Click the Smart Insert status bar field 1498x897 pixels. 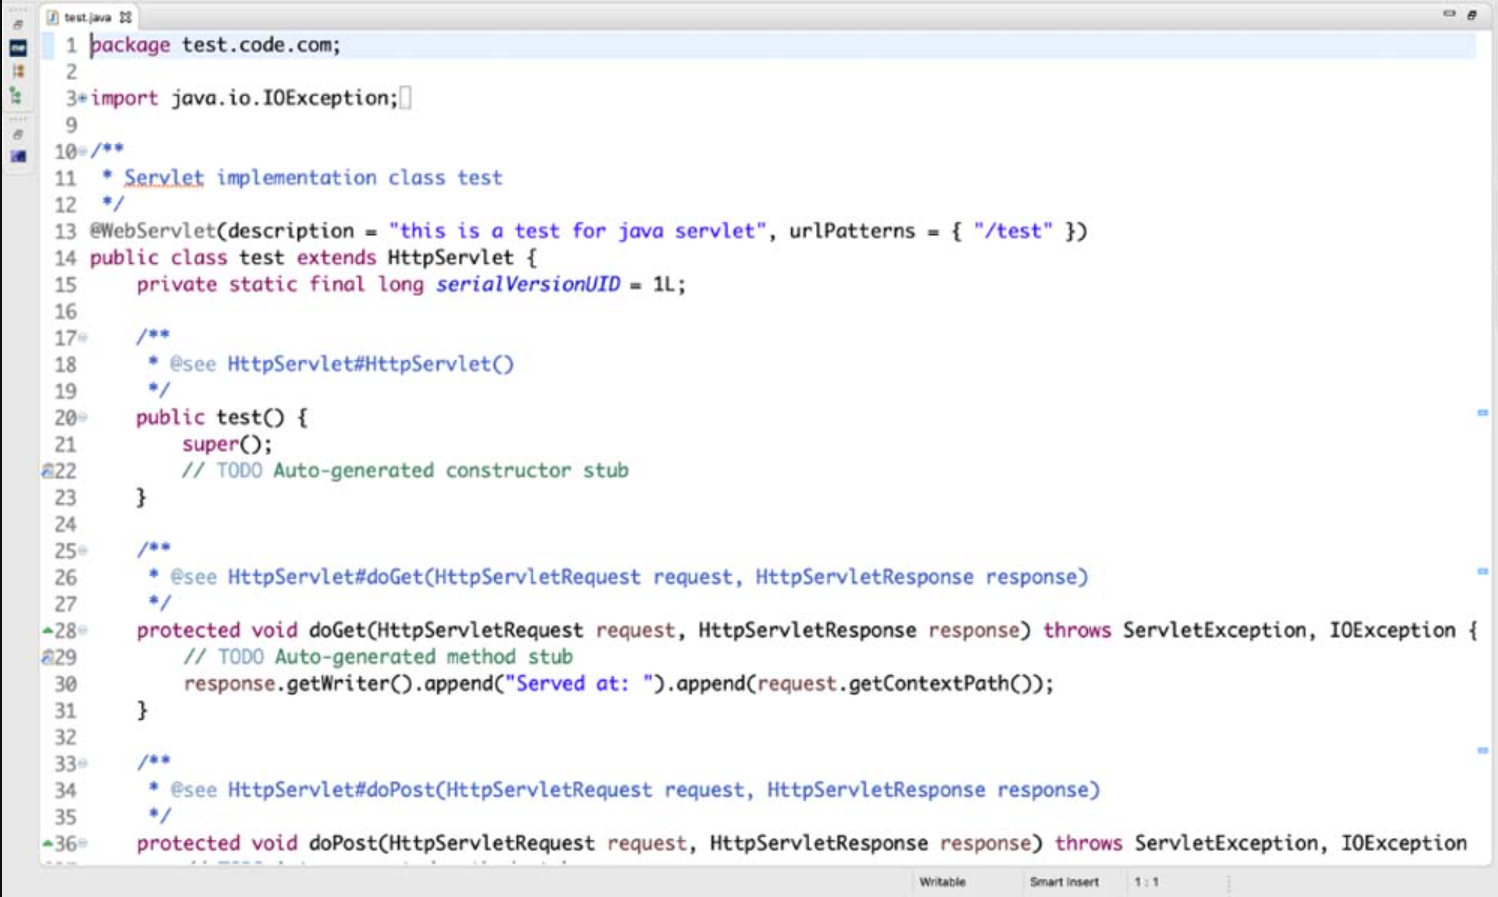(1064, 882)
